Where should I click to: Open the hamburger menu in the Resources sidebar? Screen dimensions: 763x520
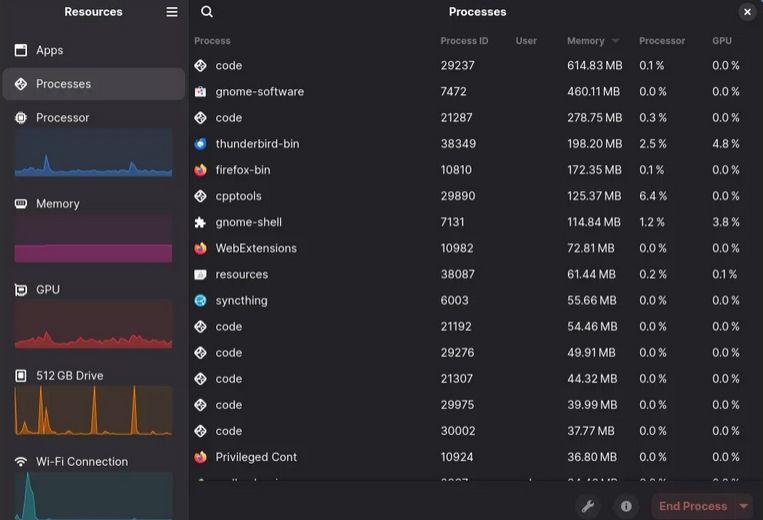[172, 12]
